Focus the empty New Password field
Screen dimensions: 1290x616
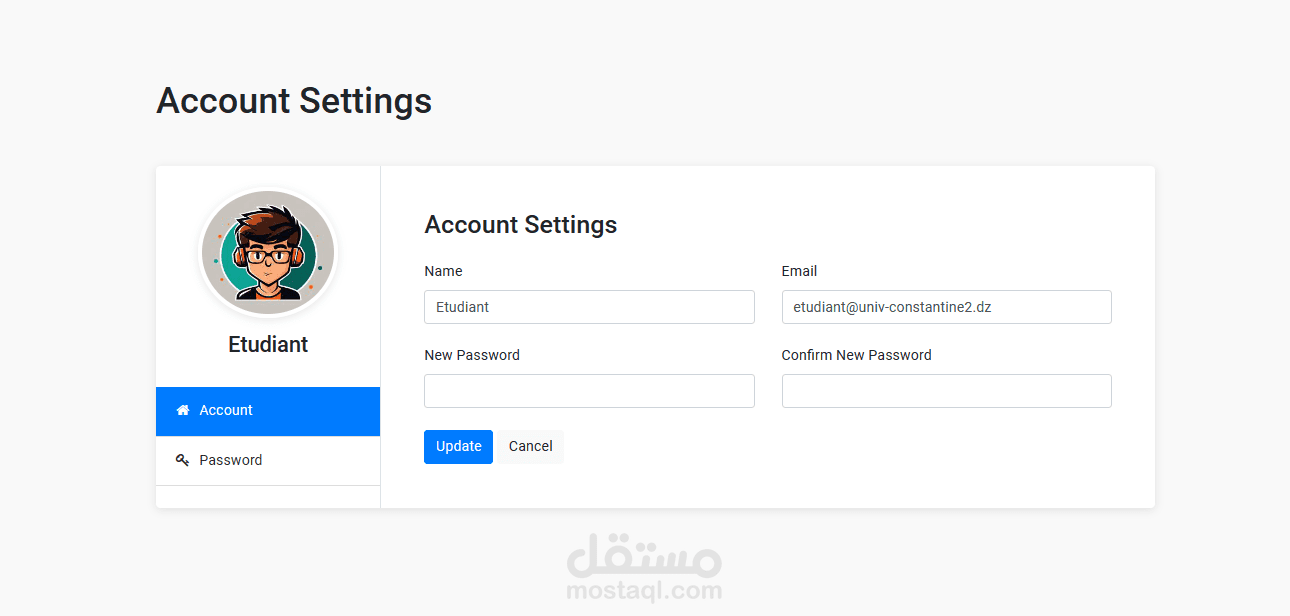click(x=589, y=391)
